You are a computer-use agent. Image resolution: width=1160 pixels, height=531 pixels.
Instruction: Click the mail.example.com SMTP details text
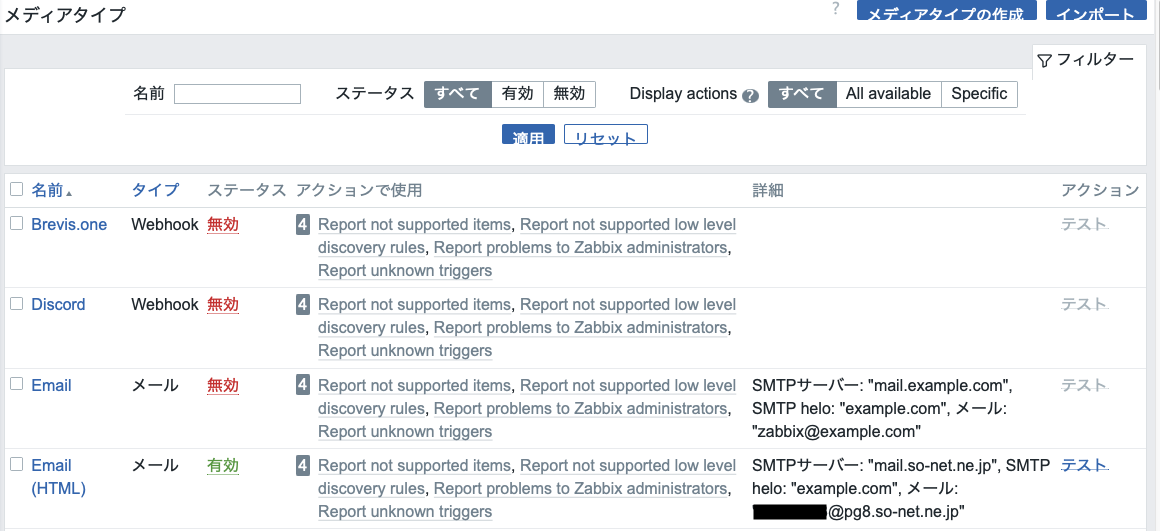click(881, 408)
